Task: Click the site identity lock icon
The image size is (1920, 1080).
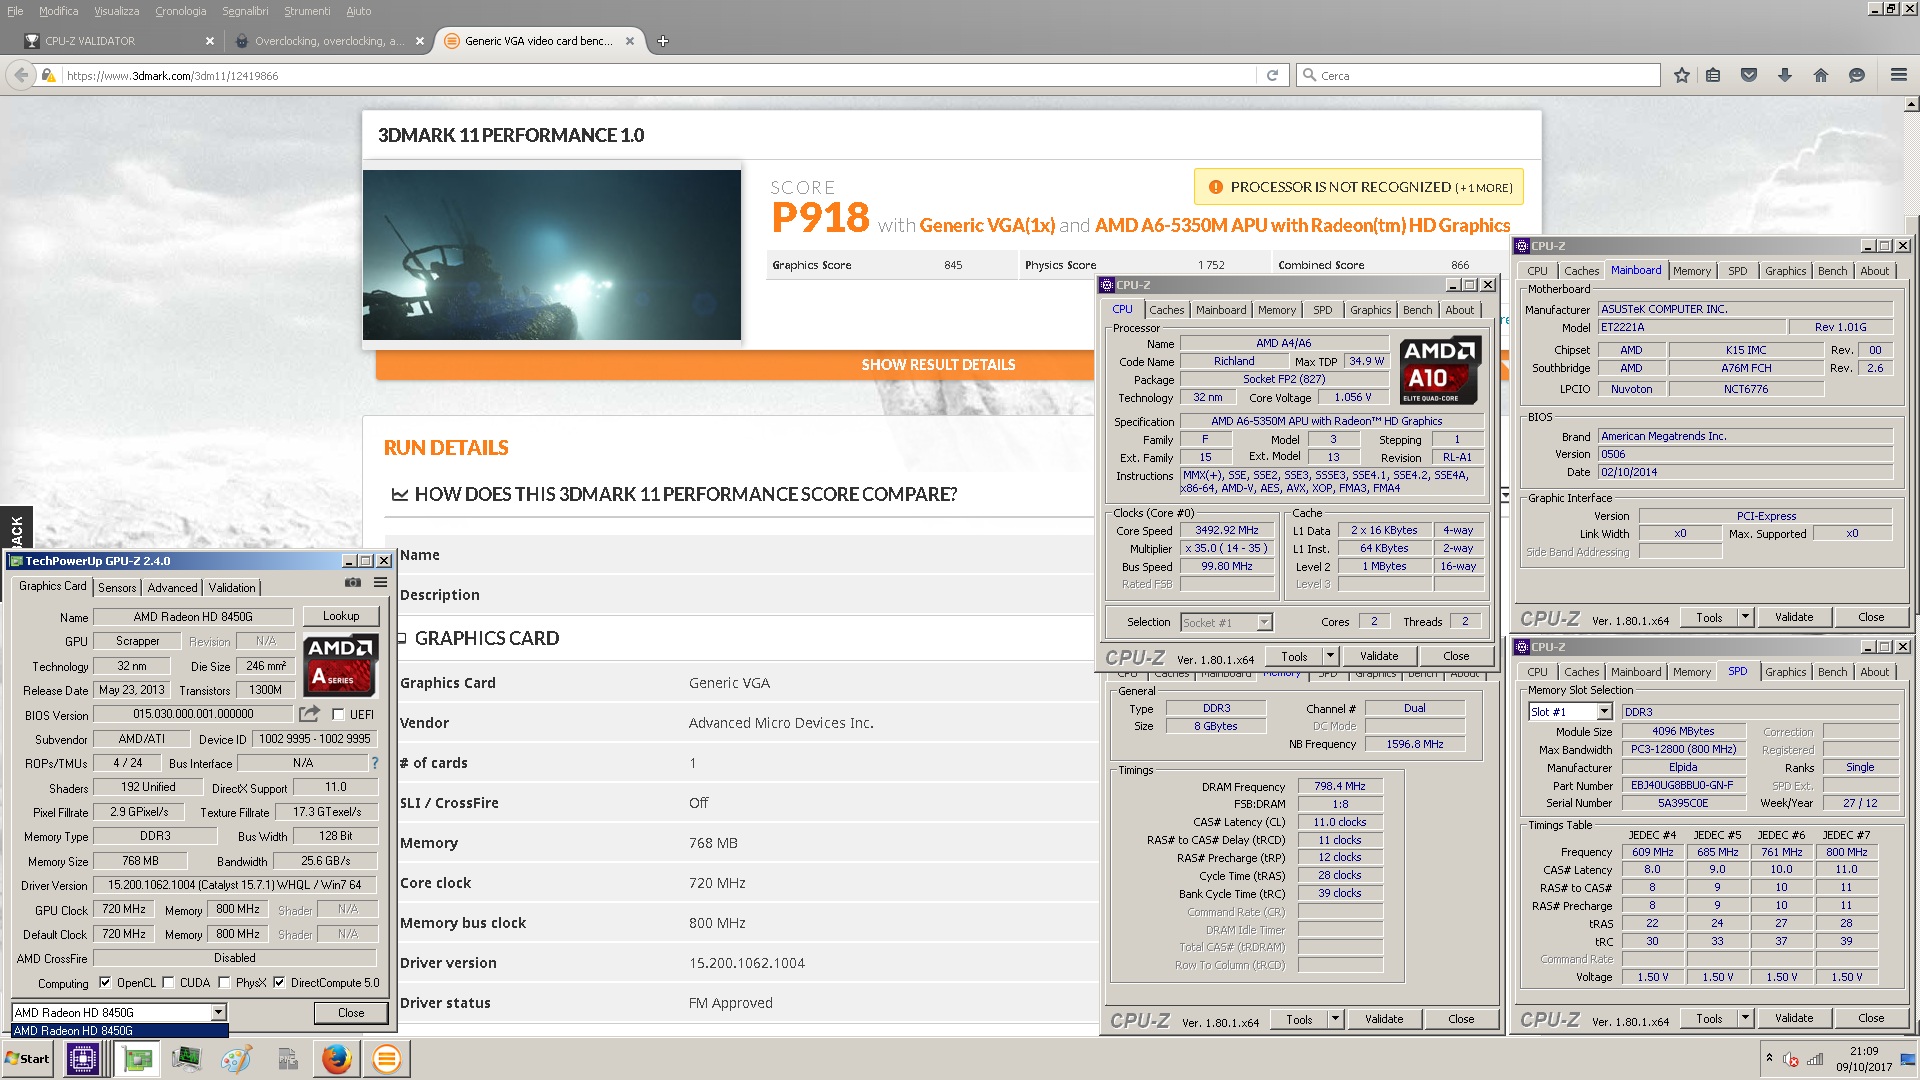Action: tap(48, 75)
